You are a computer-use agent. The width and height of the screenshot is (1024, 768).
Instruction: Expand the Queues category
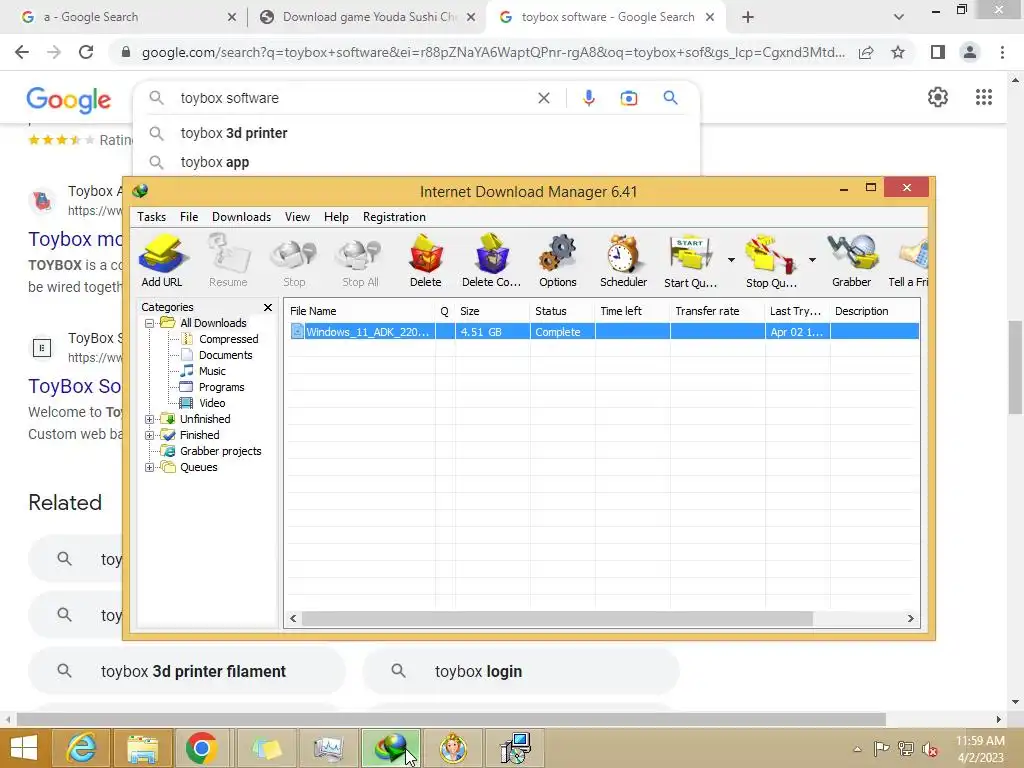tap(150, 467)
